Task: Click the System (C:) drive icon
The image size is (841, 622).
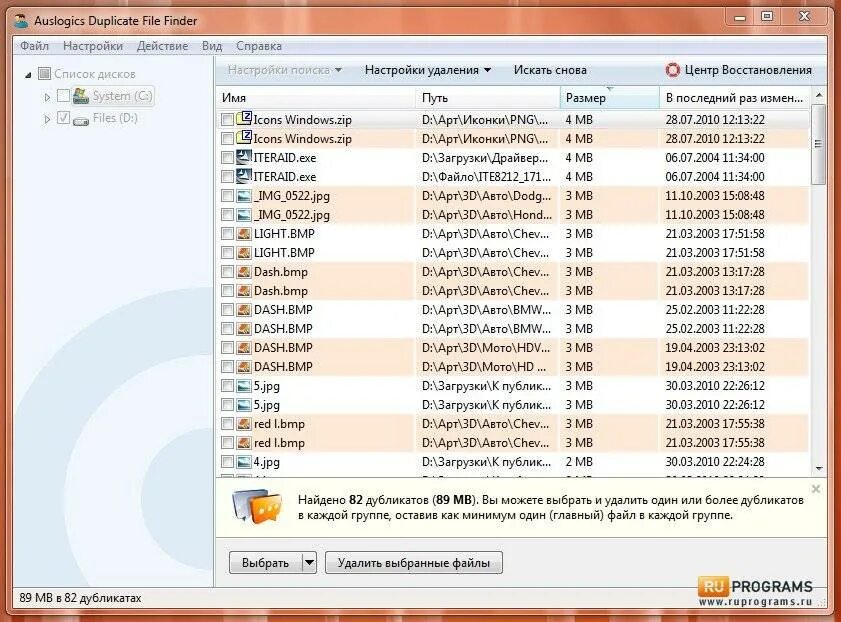Action: pos(81,96)
